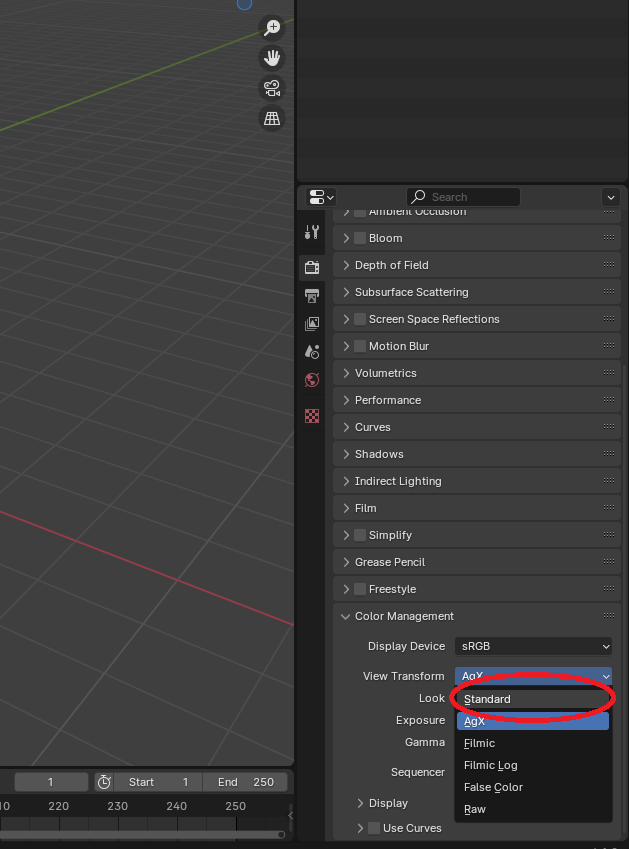Open the Tool properties tab
Viewport: 629px width, 849px height.
click(x=312, y=232)
